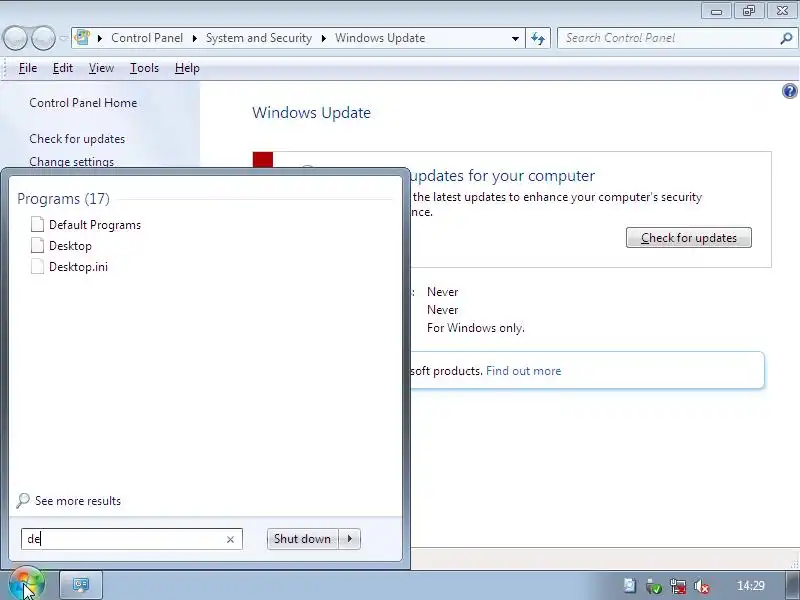
Task: Click the muted volume tray icon
Action: [702, 587]
